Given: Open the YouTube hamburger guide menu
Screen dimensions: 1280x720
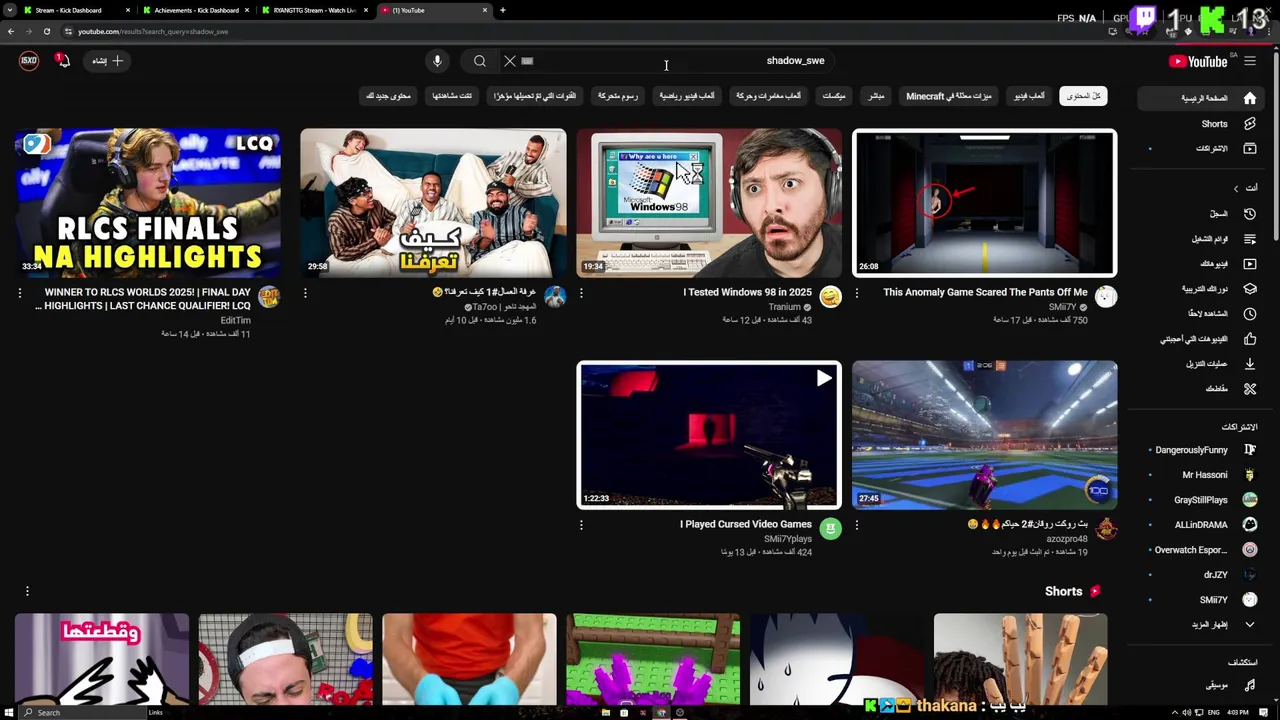Looking at the screenshot, I should pos(1250,61).
